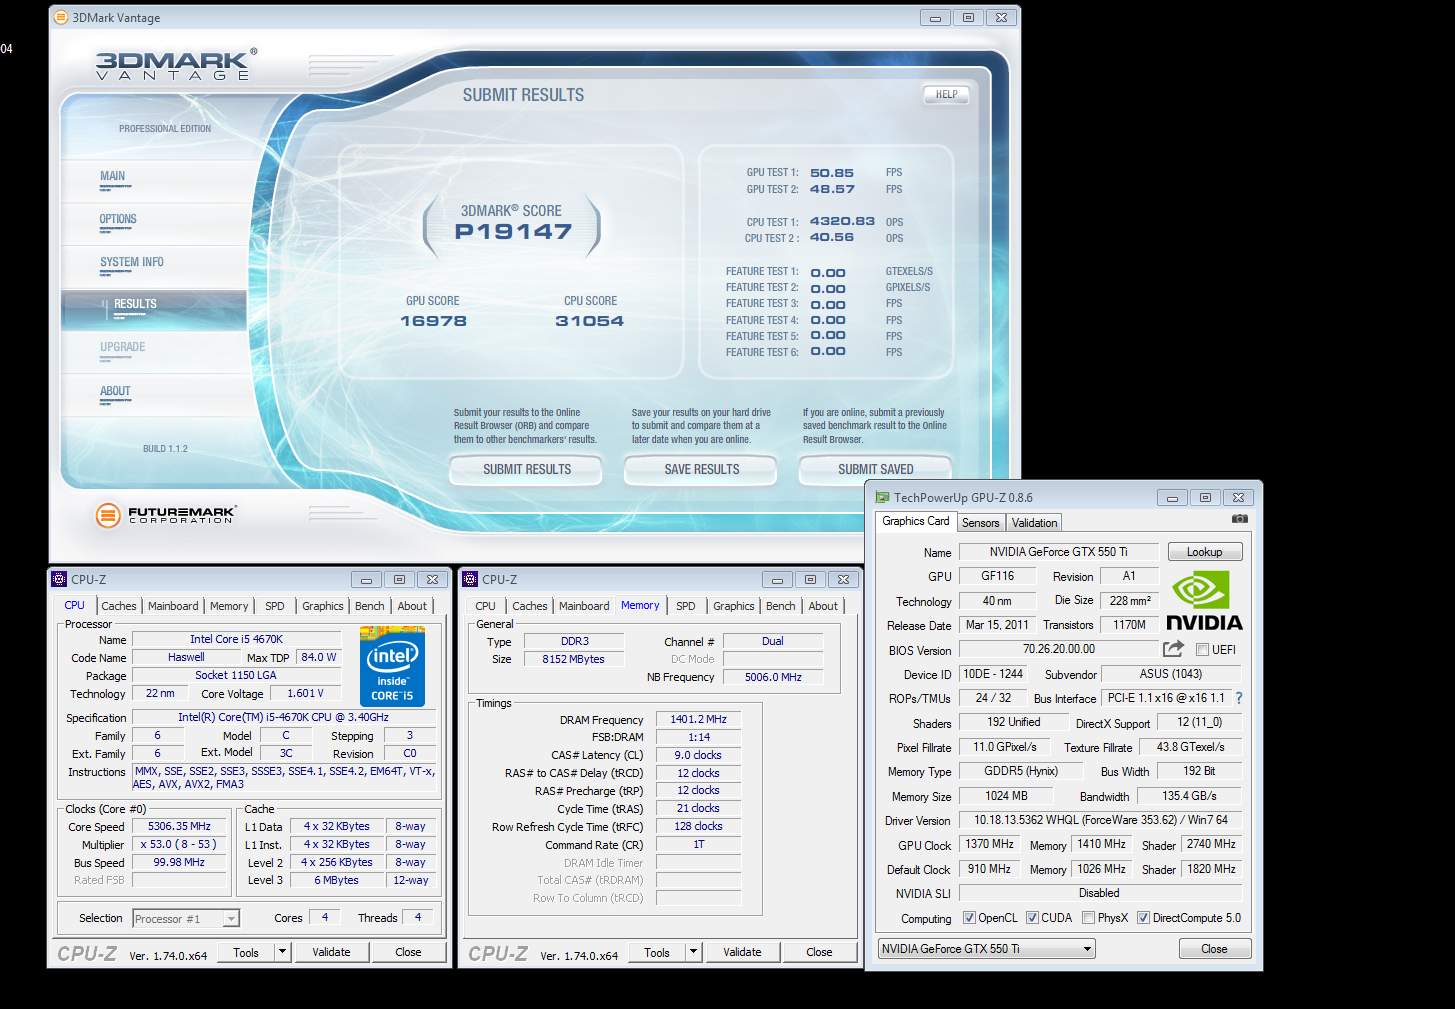Screen dimensions: 1455x1009
Task: Click the Bus Interface question mark icon
Action: point(1239,698)
